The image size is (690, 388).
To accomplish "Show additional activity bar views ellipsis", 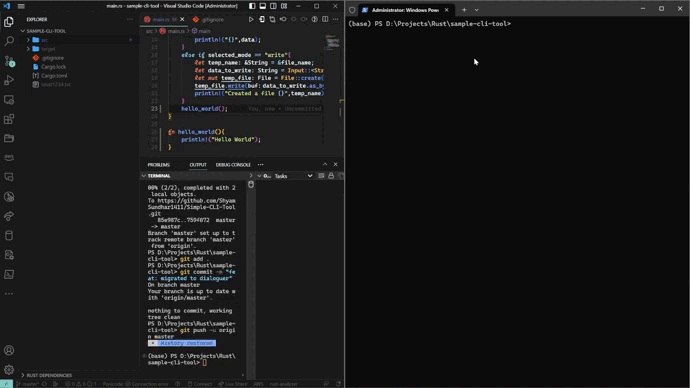I will click(x=9, y=293).
